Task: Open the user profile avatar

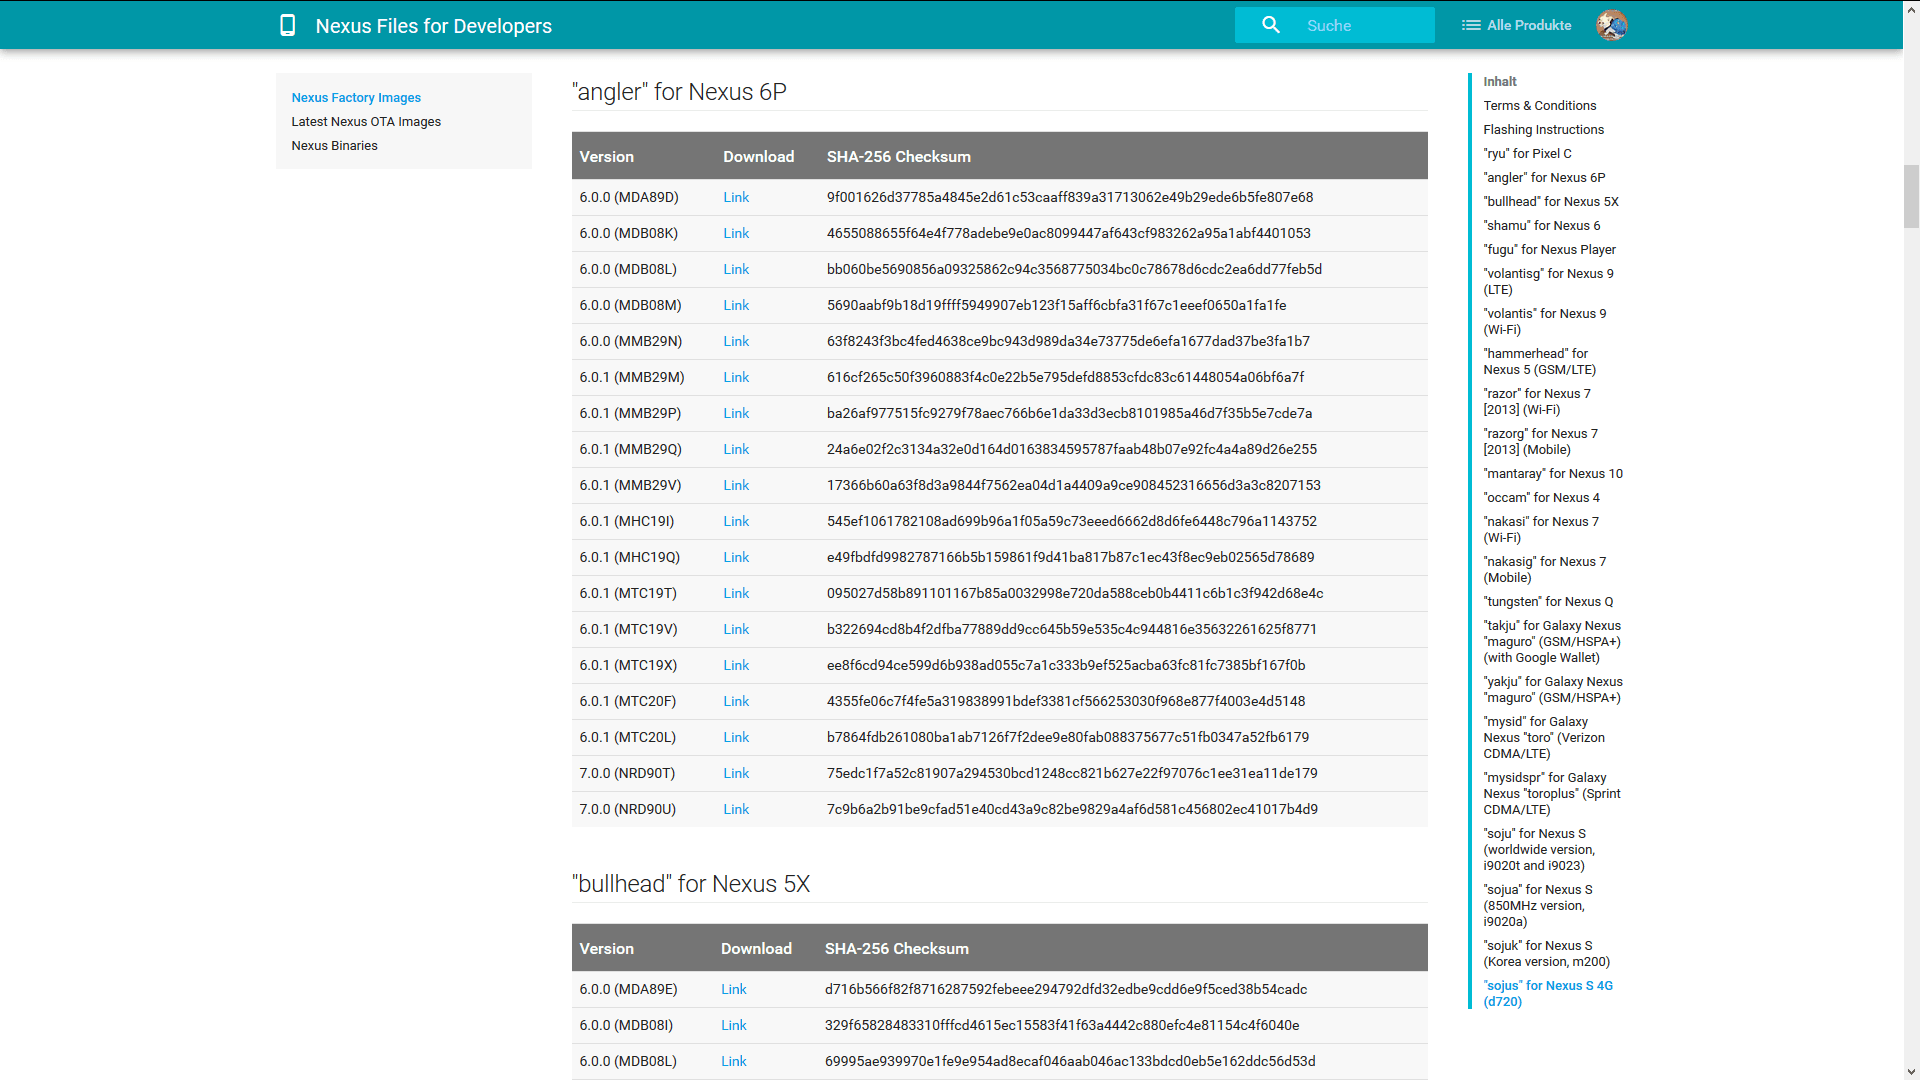Action: coord(1611,25)
